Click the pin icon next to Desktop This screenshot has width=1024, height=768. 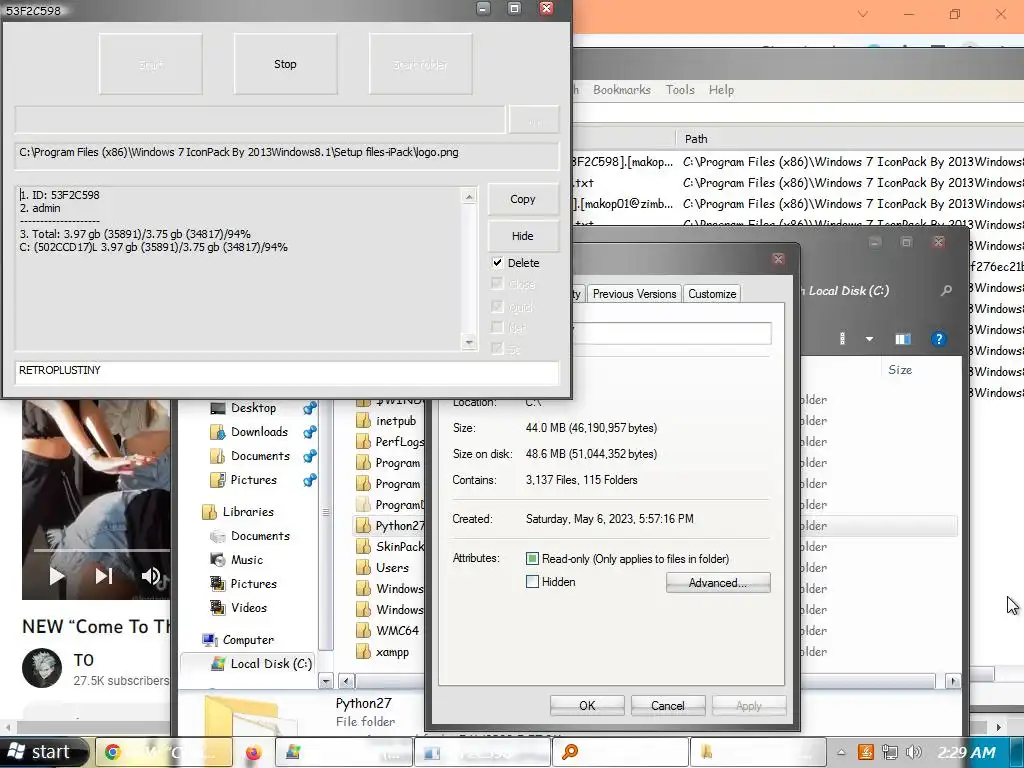tap(310, 408)
